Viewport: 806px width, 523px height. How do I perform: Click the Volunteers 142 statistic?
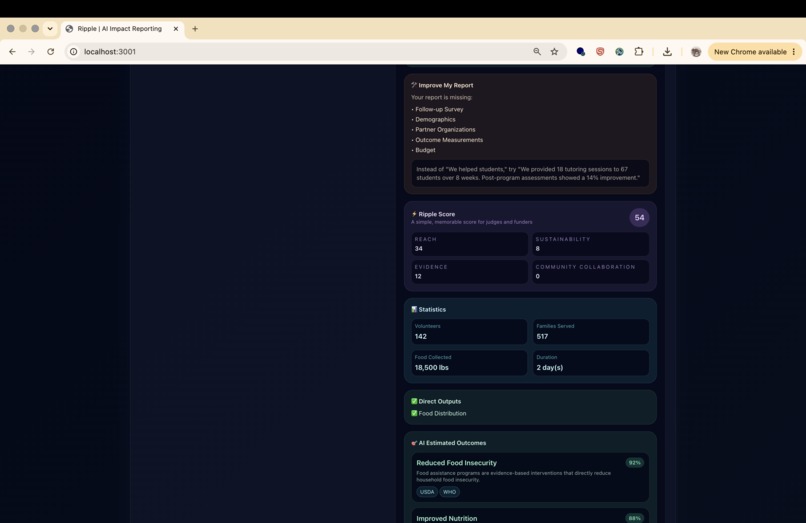point(469,332)
